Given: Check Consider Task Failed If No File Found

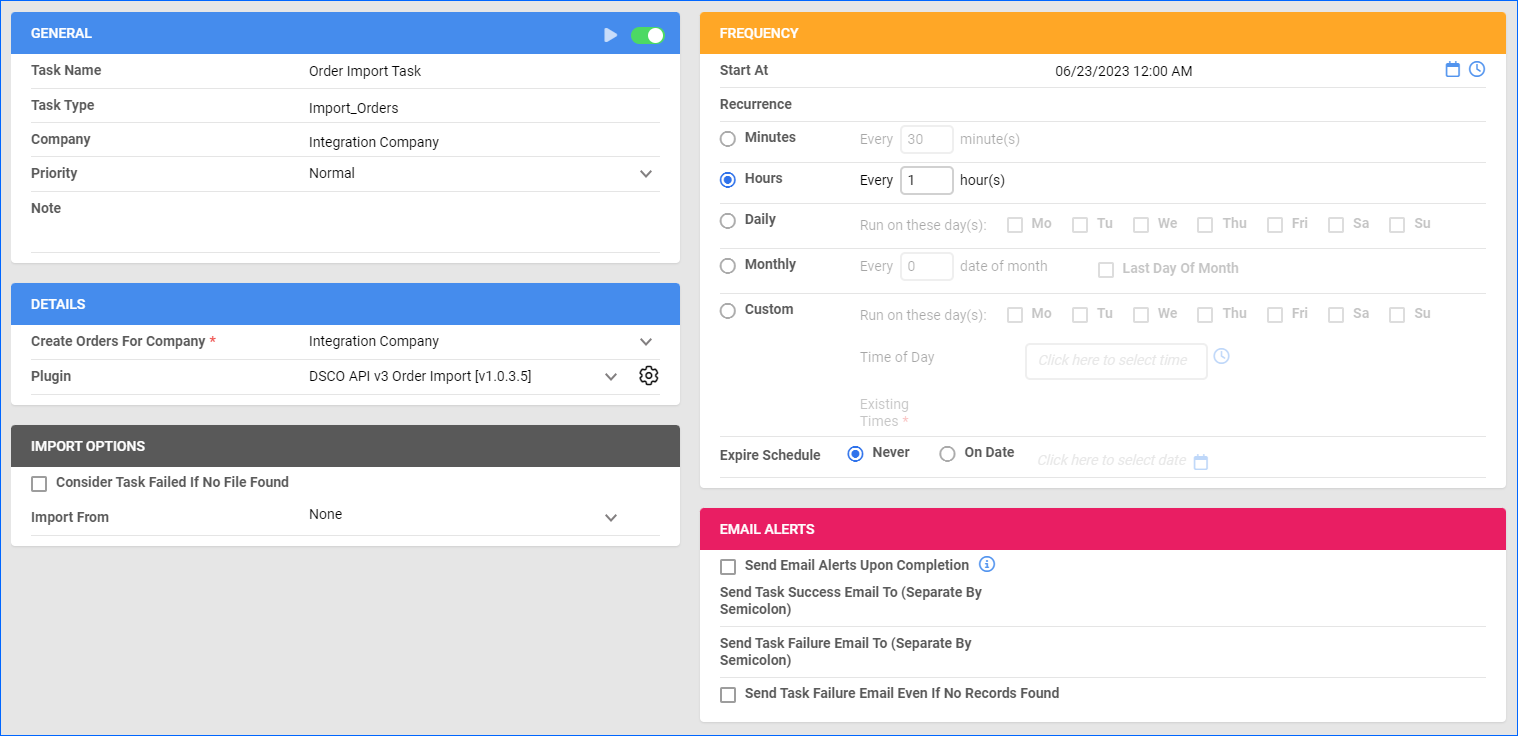Looking at the screenshot, I should pos(39,484).
